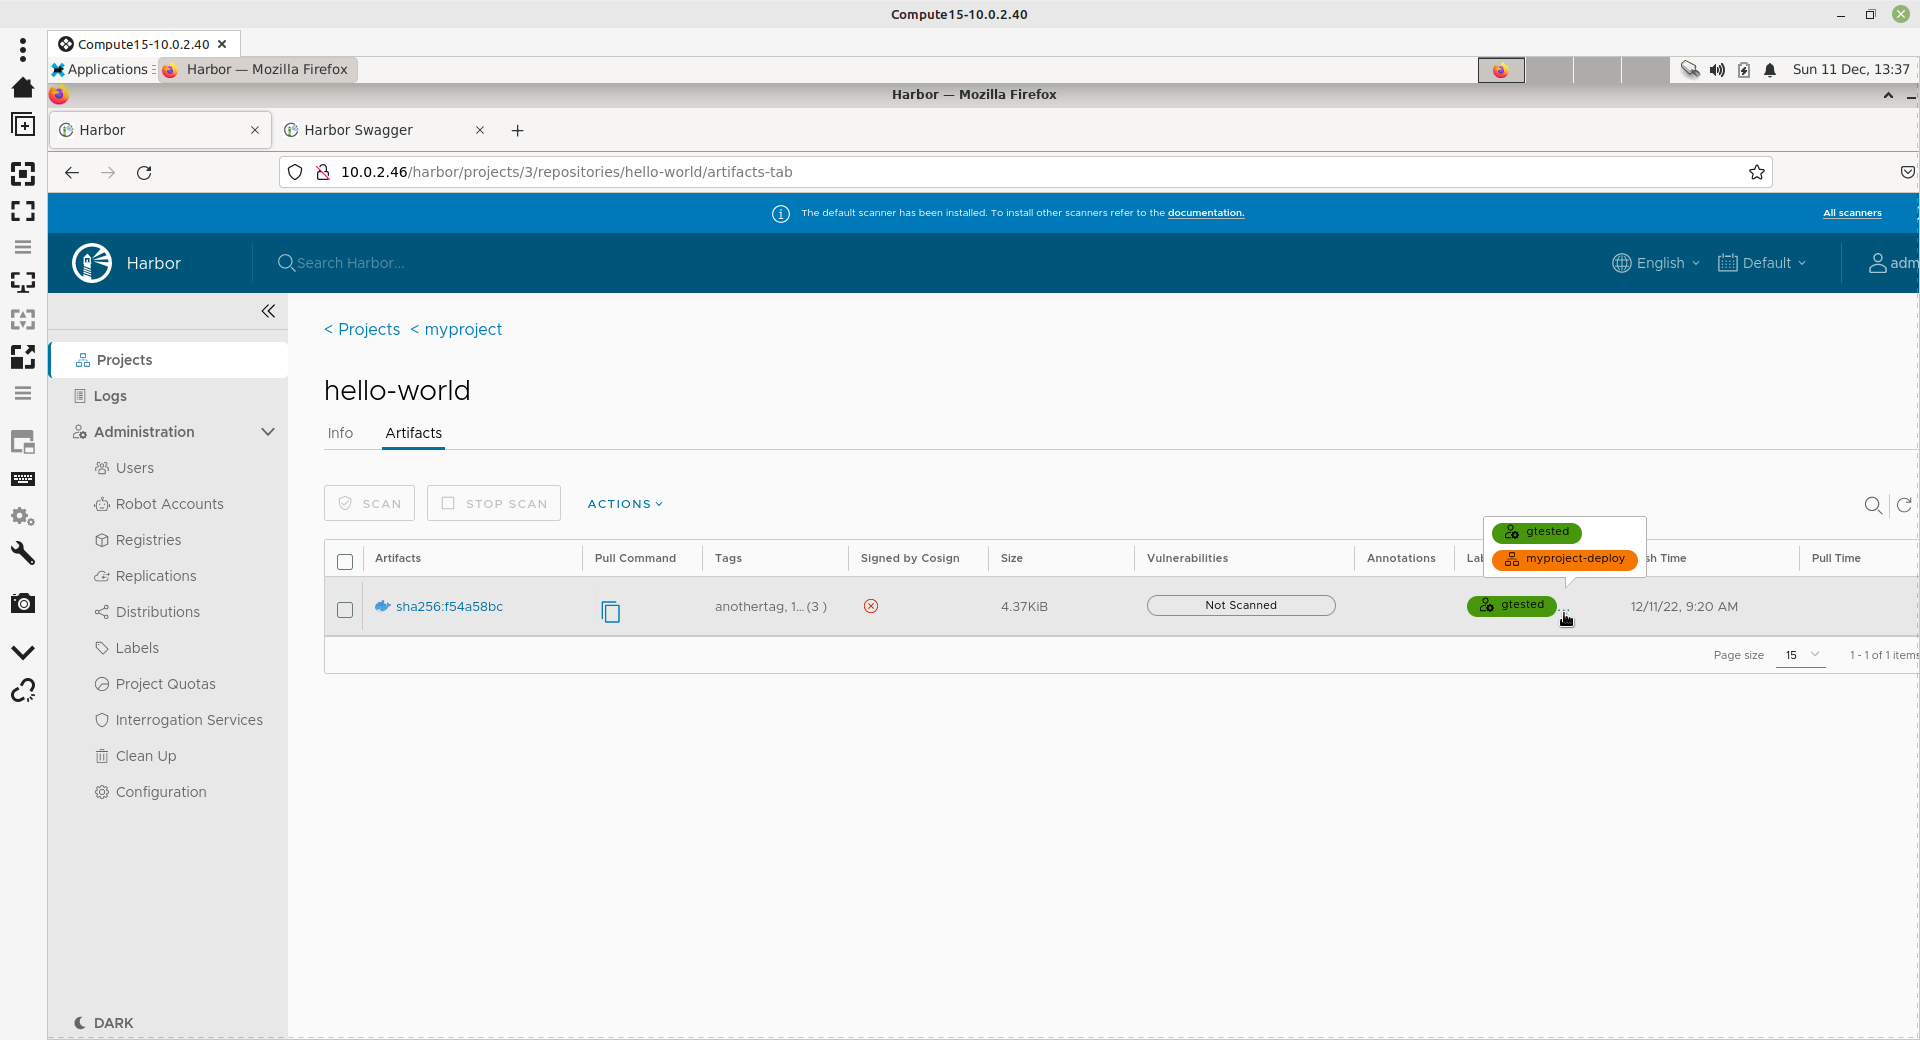Change the page size dropdown
Image resolution: width=1920 pixels, height=1040 pixels.
click(x=1800, y=655)
